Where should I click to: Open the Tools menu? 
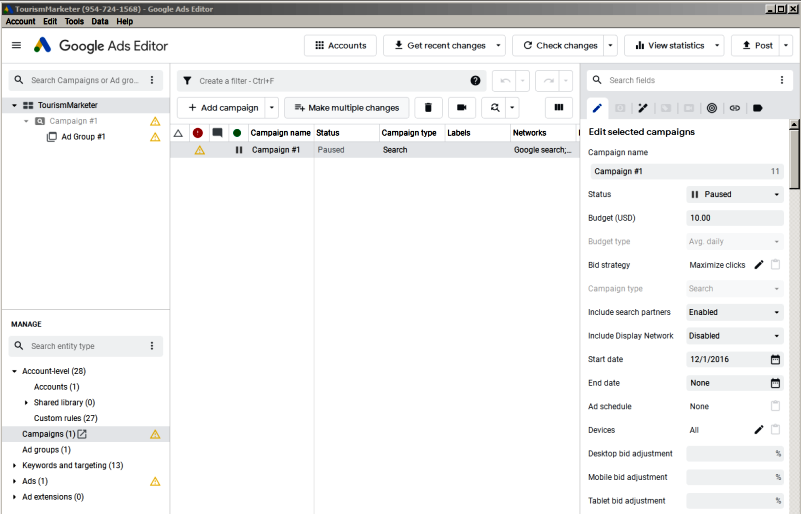(x=74, y=21)
